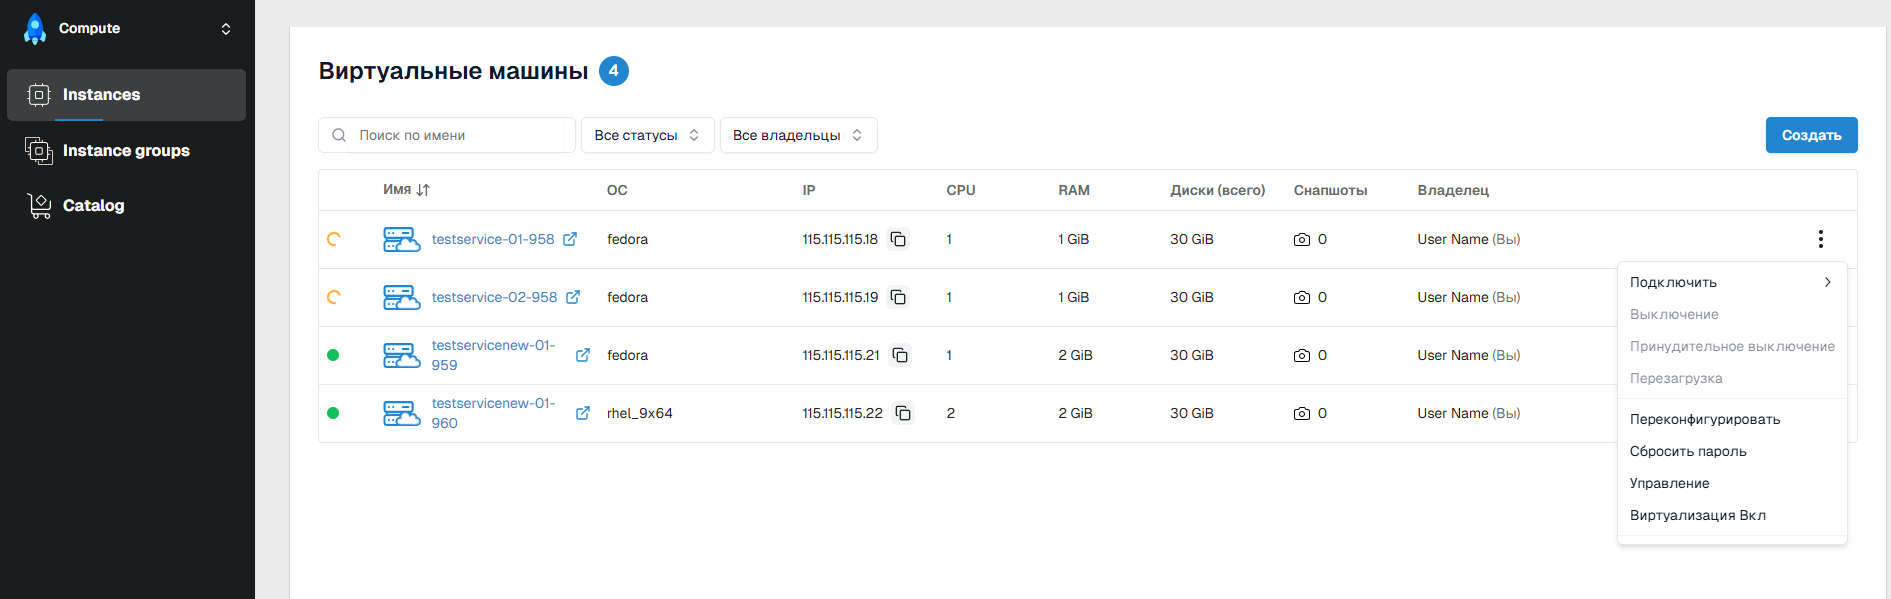Go to Instance groups in the sidebar
Image resolution: width=1891 pixels, height=599 pixels.
(126, 151)
